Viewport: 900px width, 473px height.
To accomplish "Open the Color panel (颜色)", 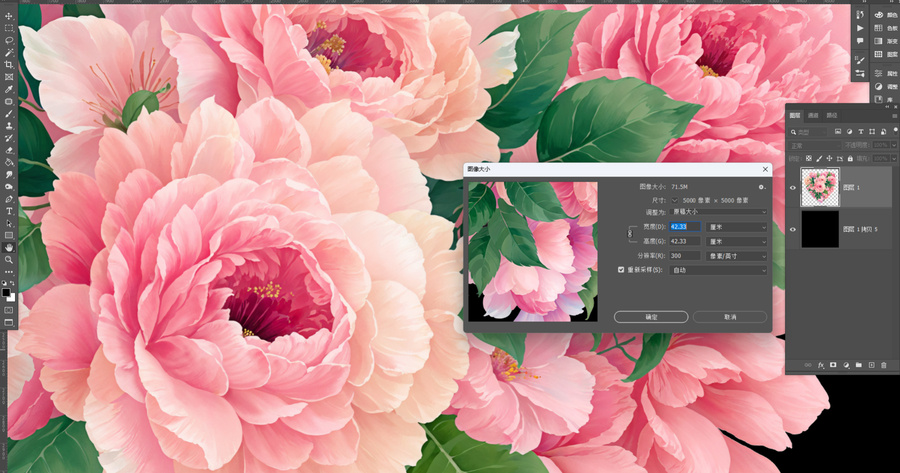I will pyautogui.click(x=885, y=15).
